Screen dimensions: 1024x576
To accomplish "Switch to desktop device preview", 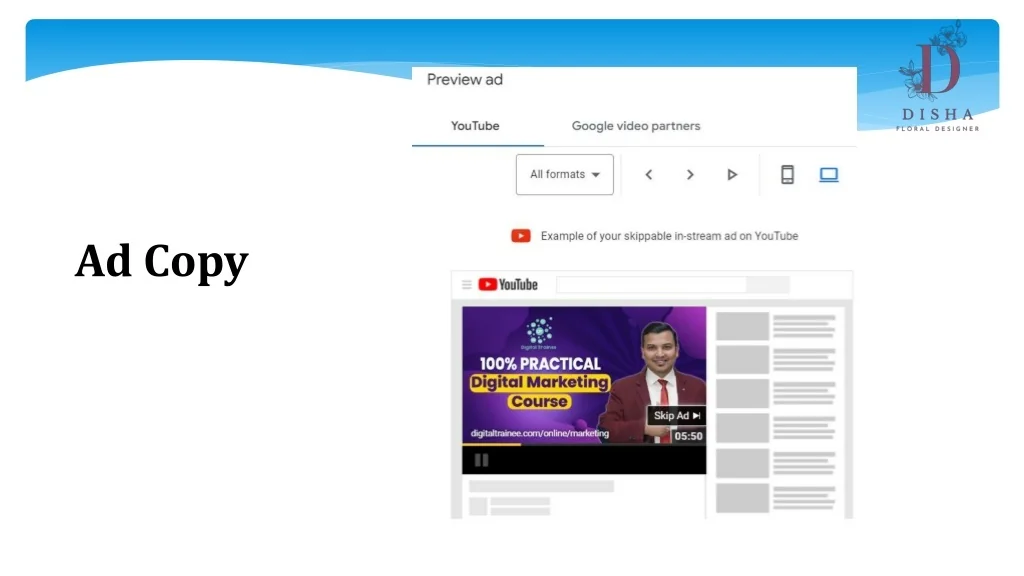I will click(829, 175).
